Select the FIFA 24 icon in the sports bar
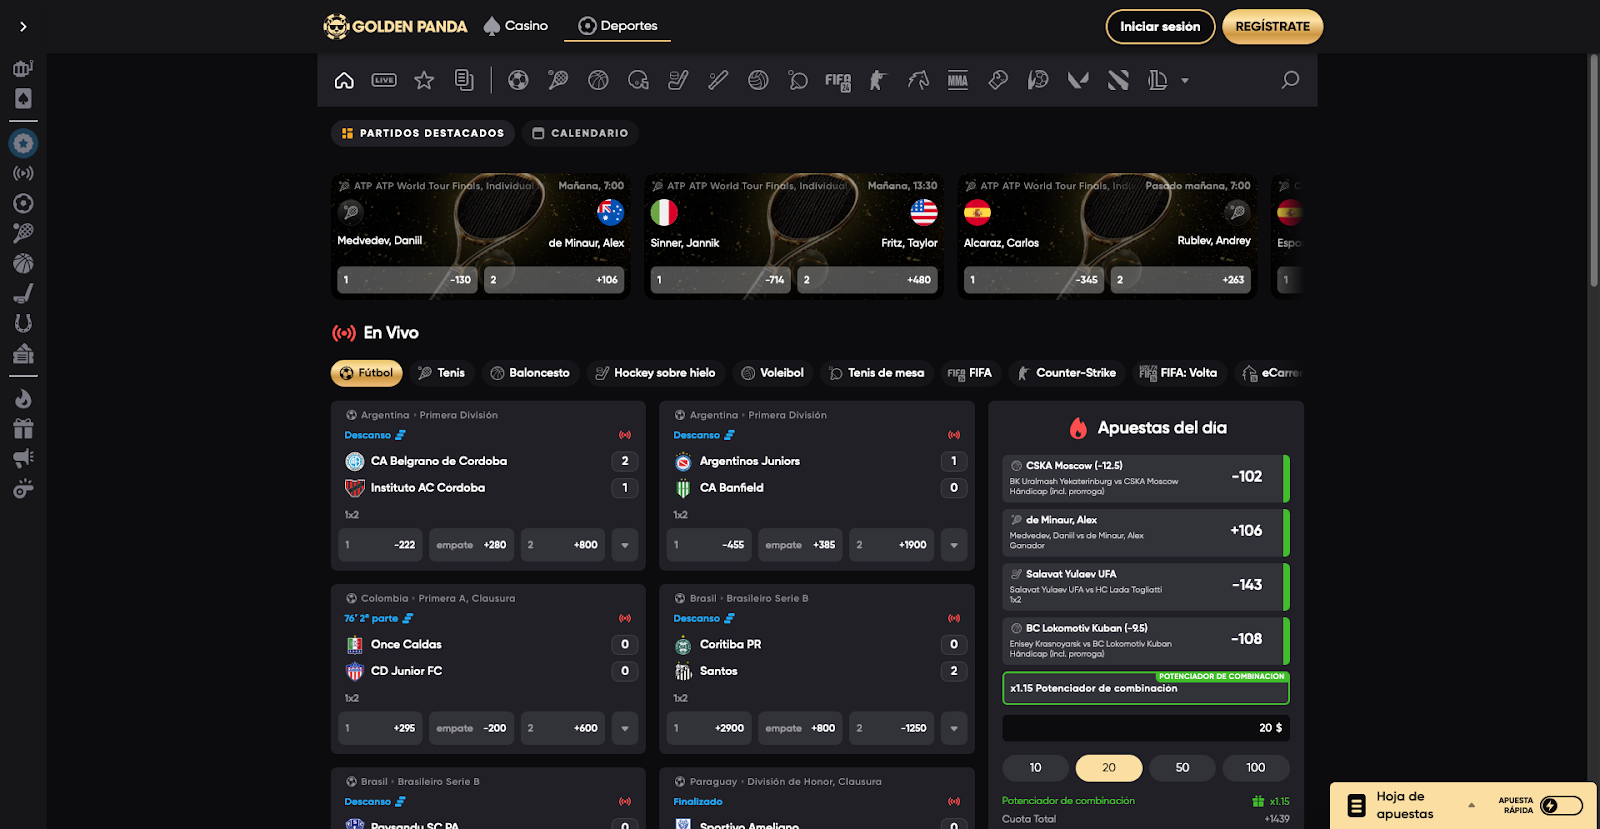This screenshot has width=1600, height=829. coord(838,81)
